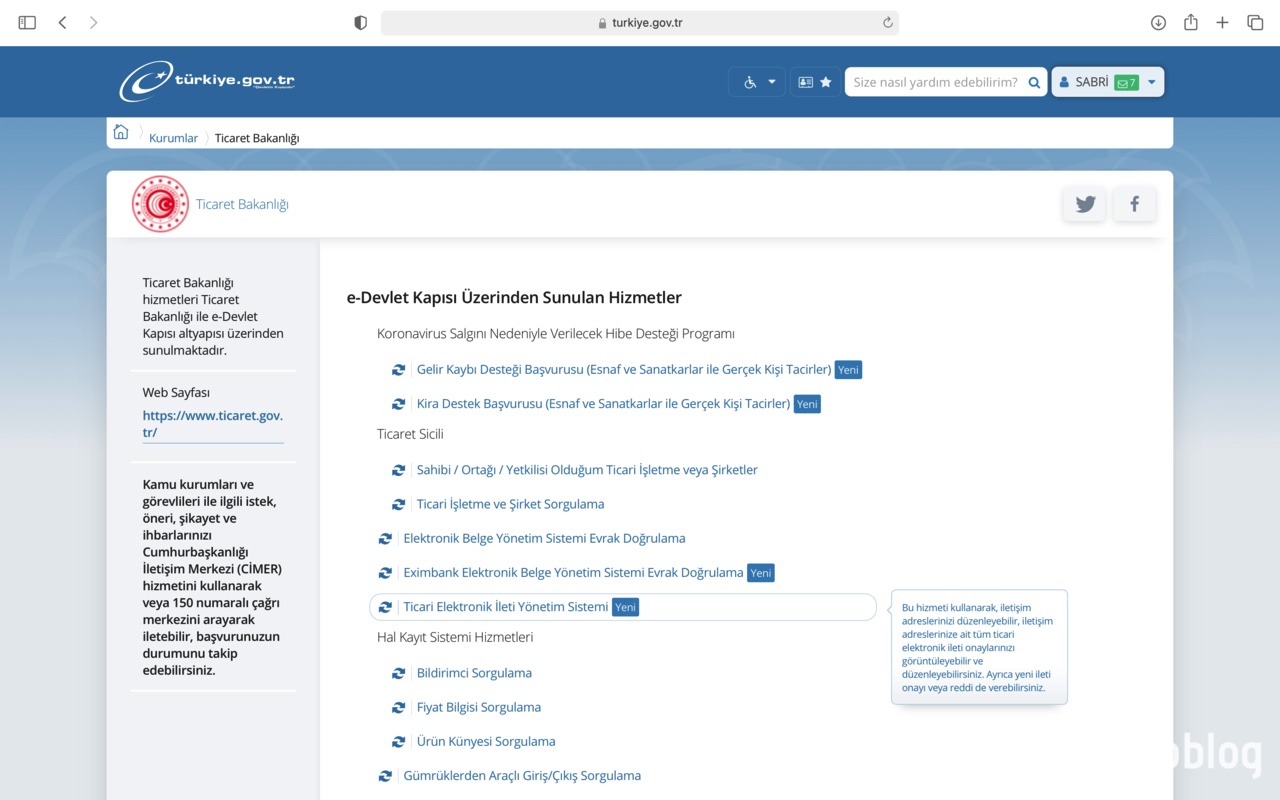The width and height of the screenshot is (1280, 800).
Task: Open the green messages badge showing 7
Action: (1126, 83)
